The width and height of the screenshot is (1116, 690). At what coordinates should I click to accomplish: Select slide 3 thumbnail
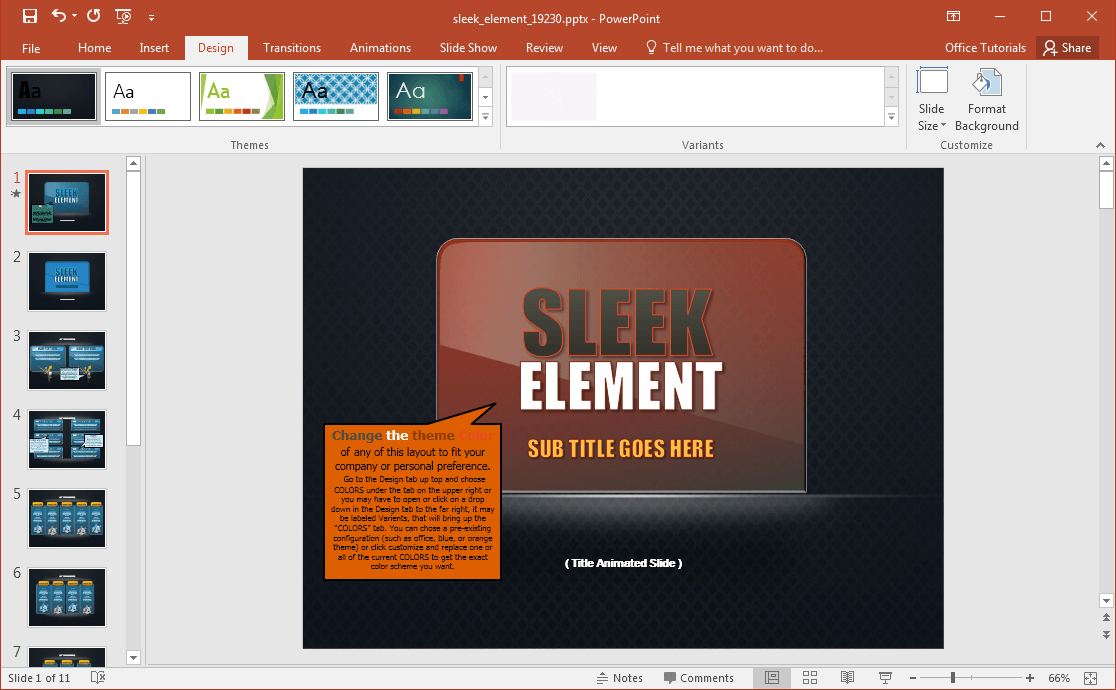(x=67, y=361)
